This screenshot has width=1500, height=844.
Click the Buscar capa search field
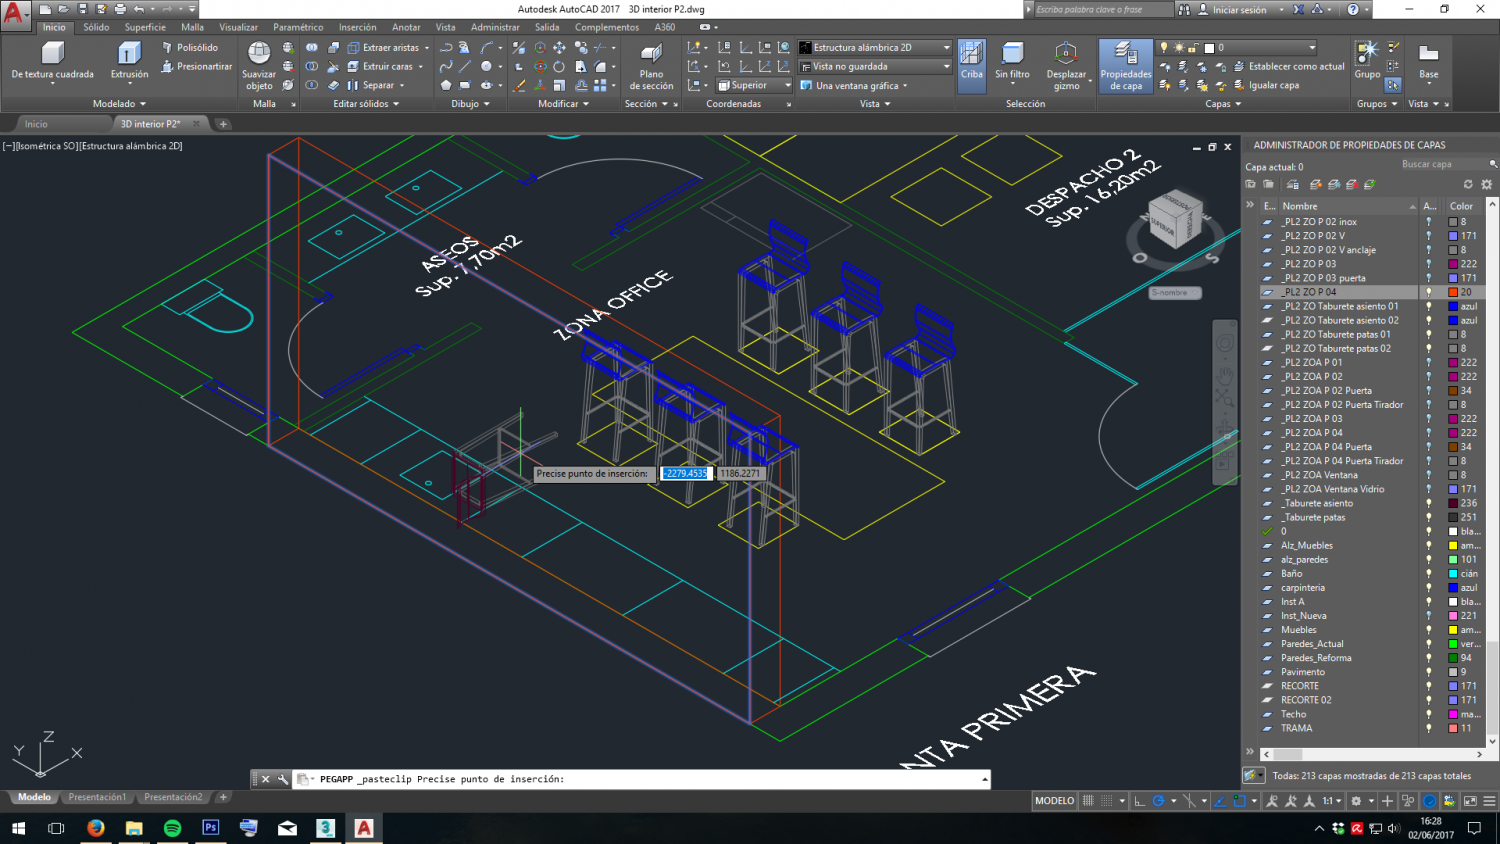tap(1444, 164)
